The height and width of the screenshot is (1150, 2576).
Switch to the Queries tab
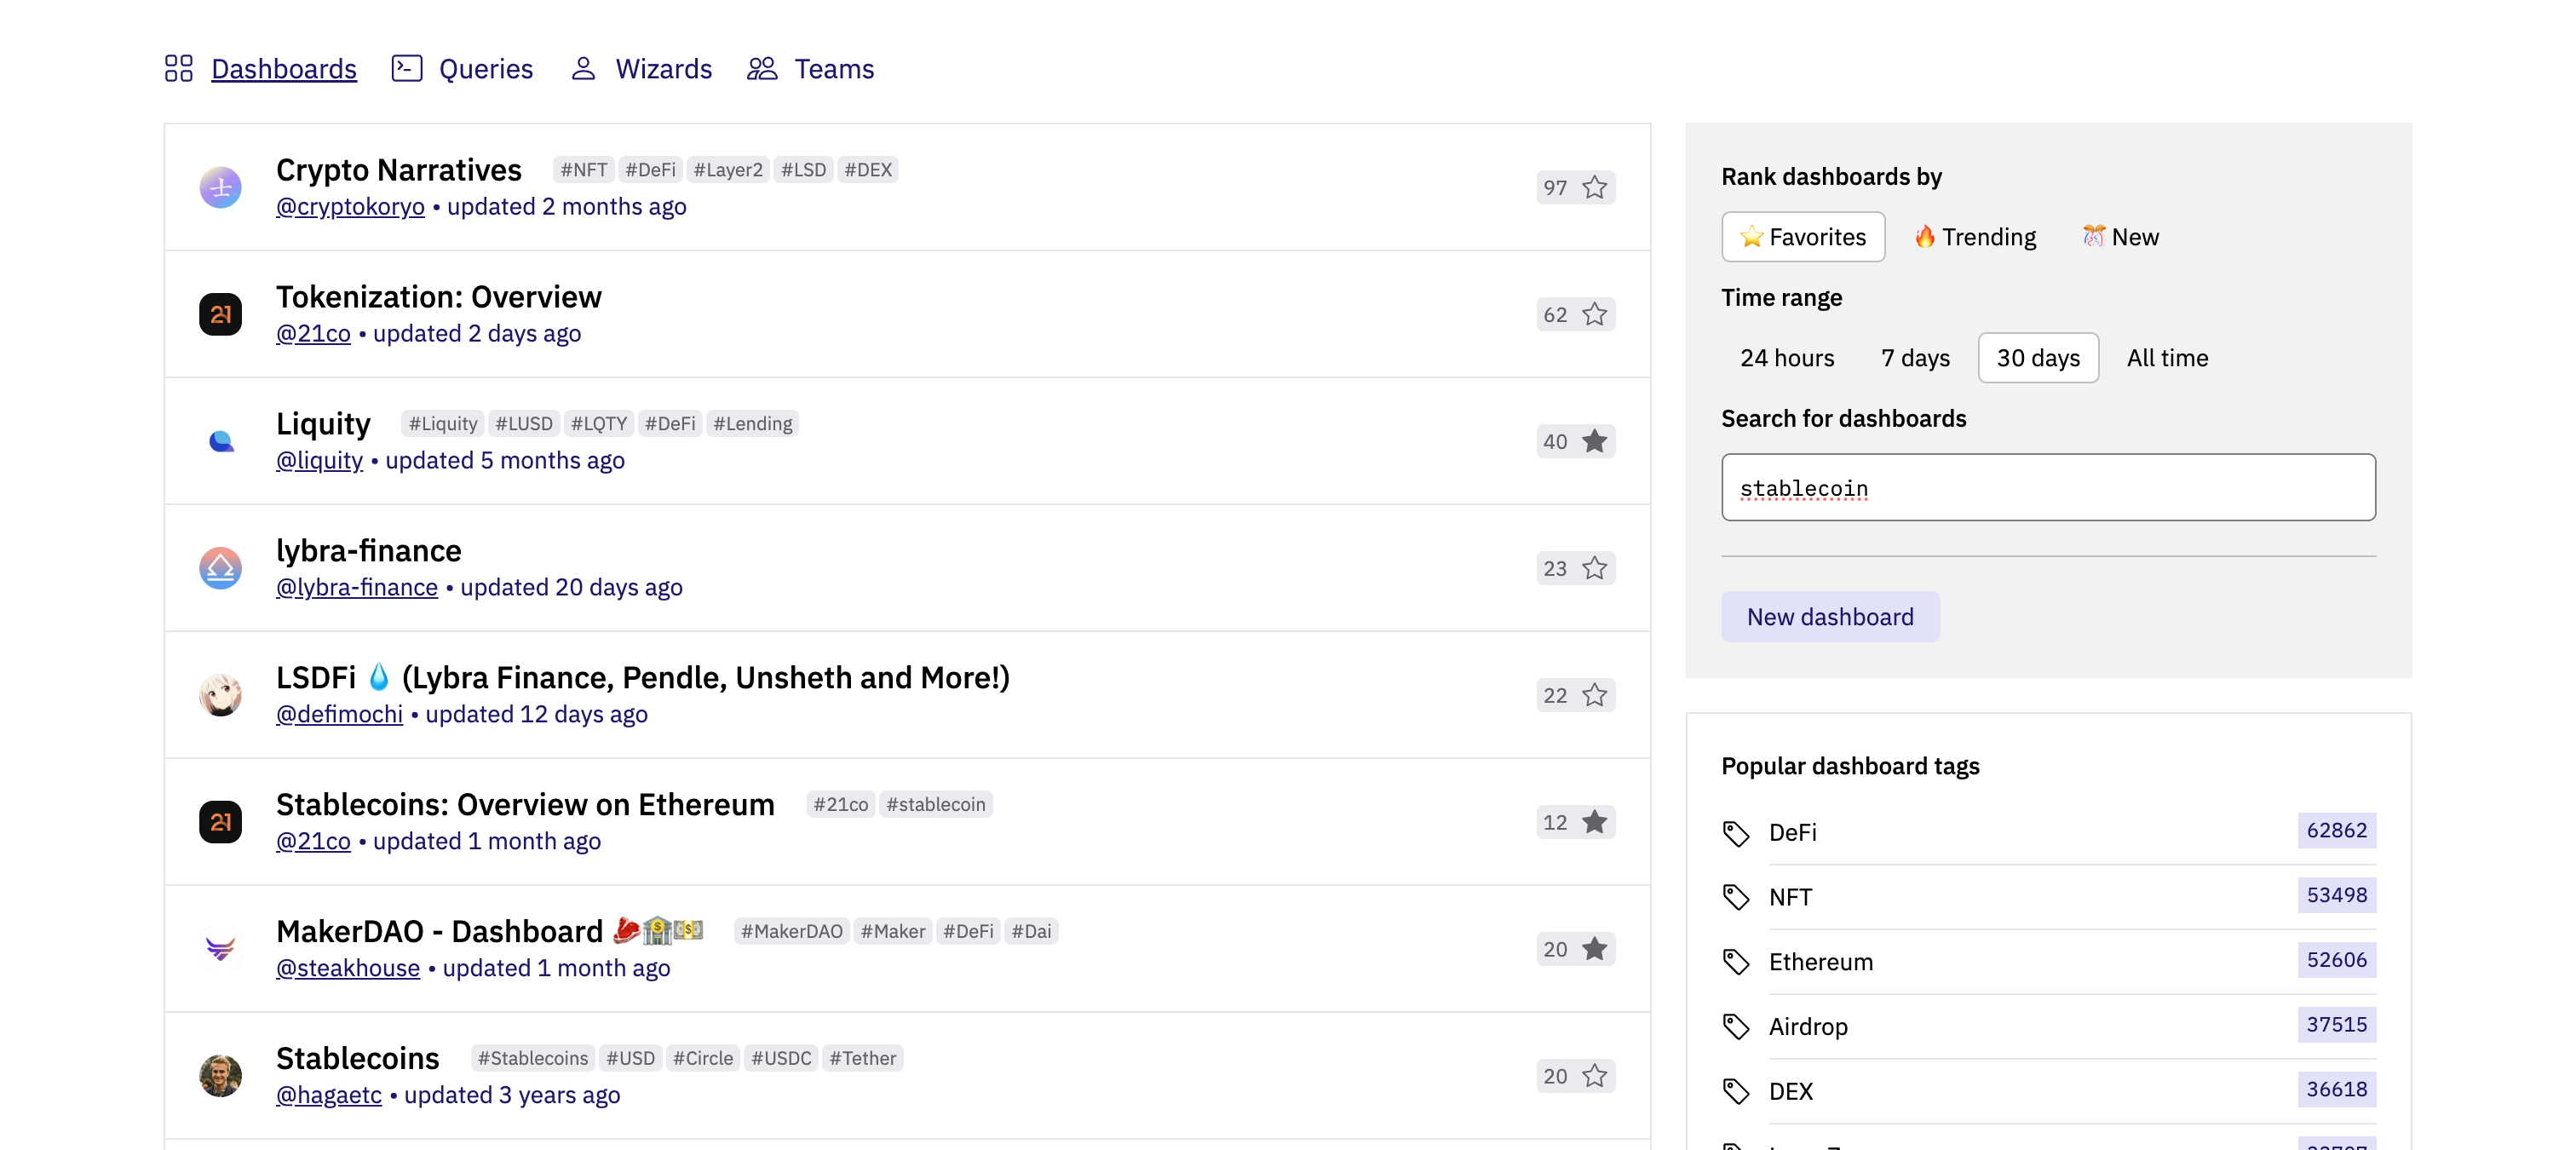(486, 68)
